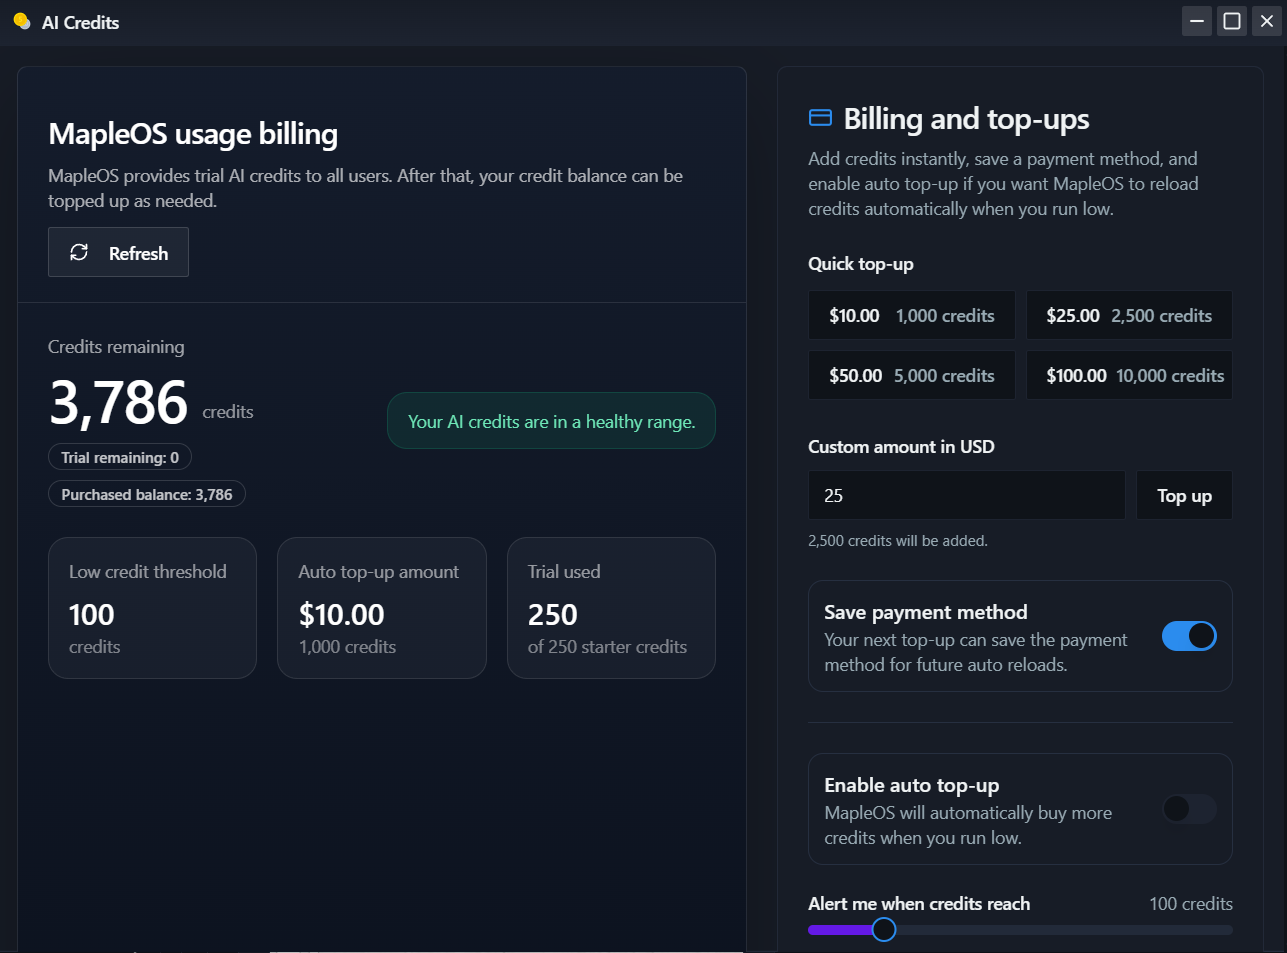The height and width of the screenshot is (953, 1287).
Task: Click the 3,786 credits remaining figure
Action: tap(119, 403)
